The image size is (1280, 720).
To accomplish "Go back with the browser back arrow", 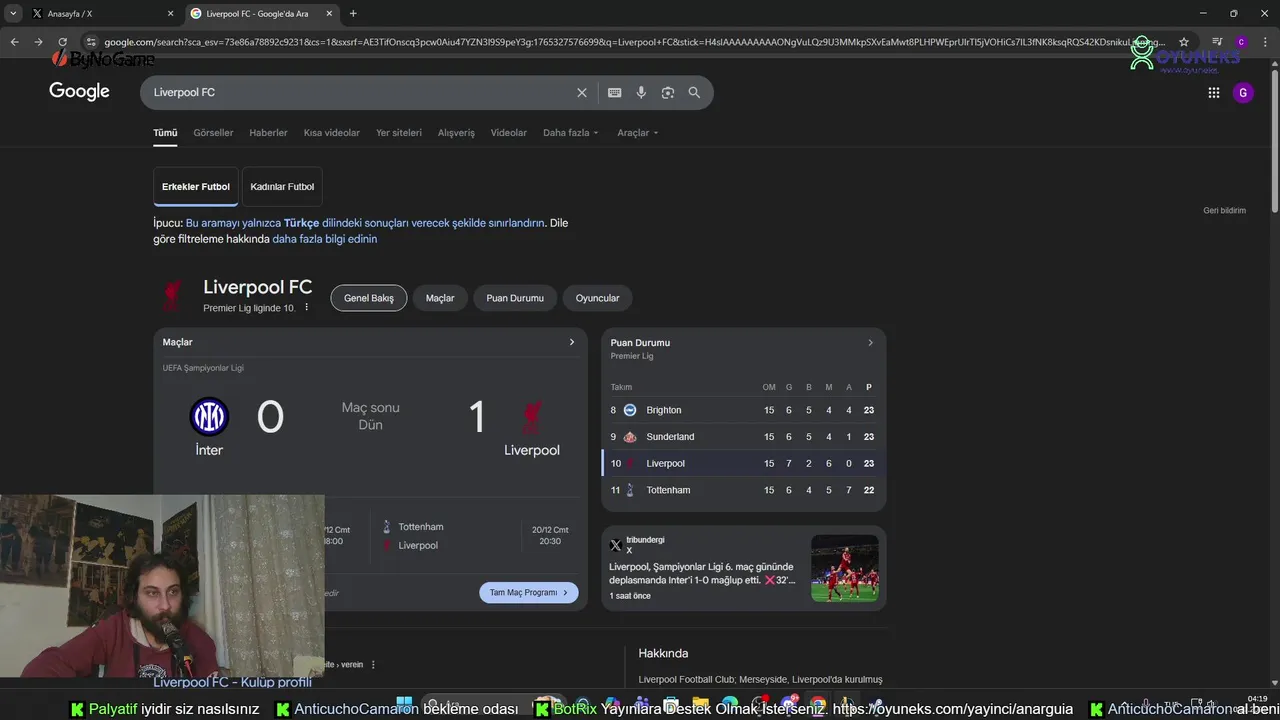I will tap(14, 42).
